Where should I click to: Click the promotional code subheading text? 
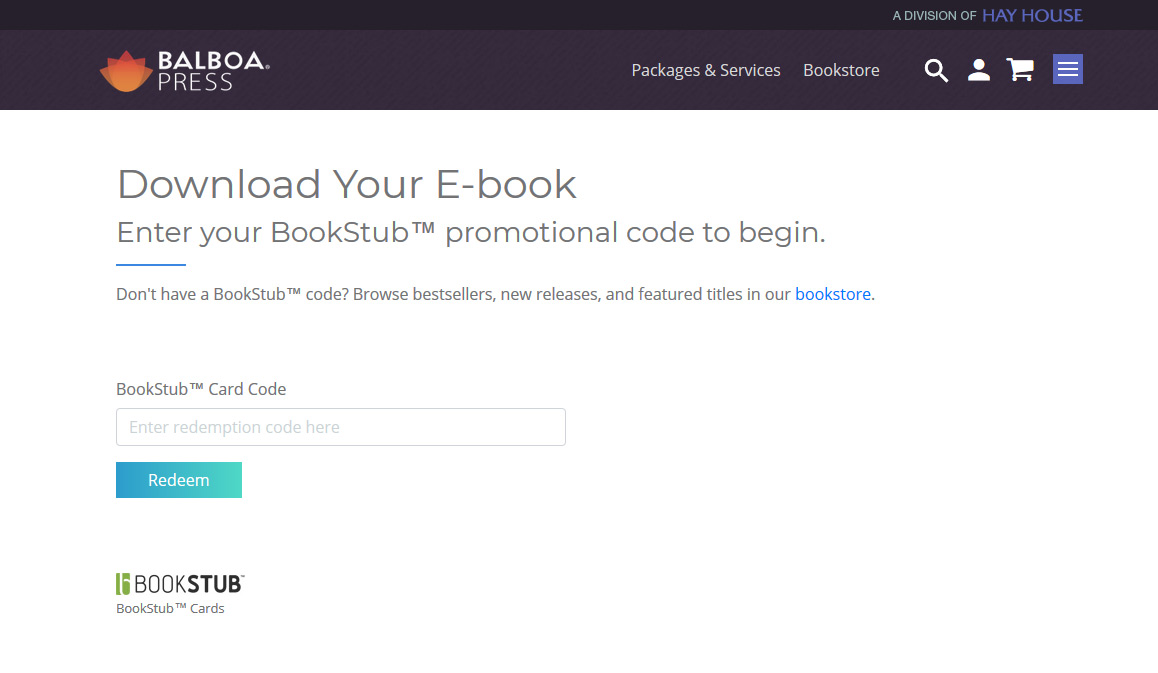pos(471,232)
